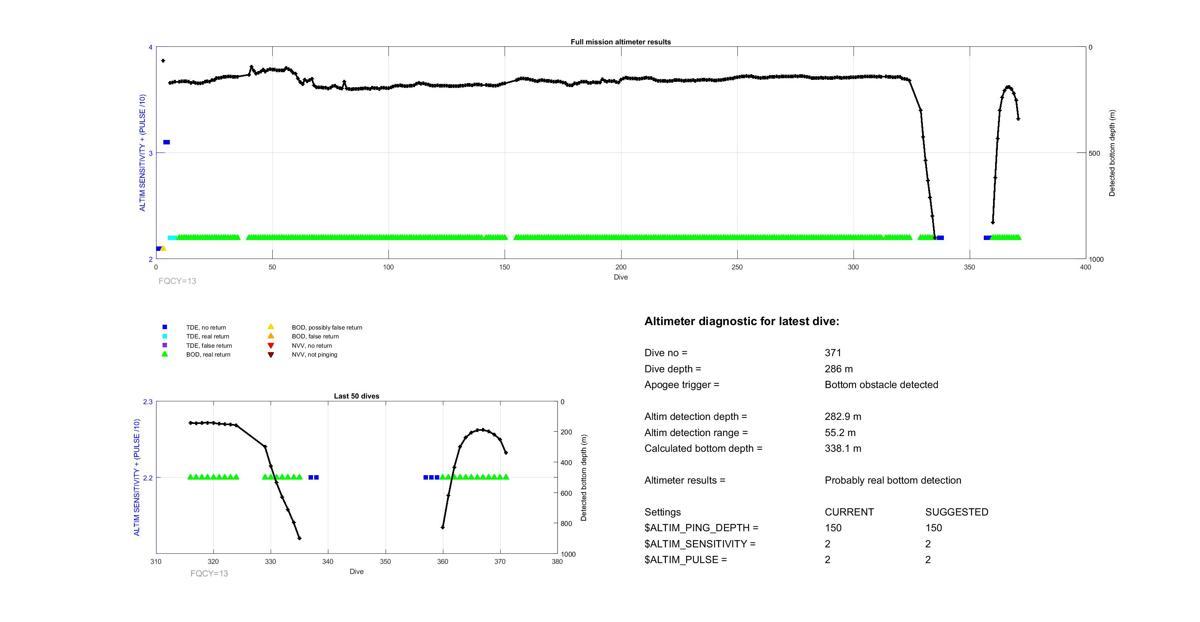Click the '$ALTIM_PING_DEPTH =' setting name

tap(701, 528)
